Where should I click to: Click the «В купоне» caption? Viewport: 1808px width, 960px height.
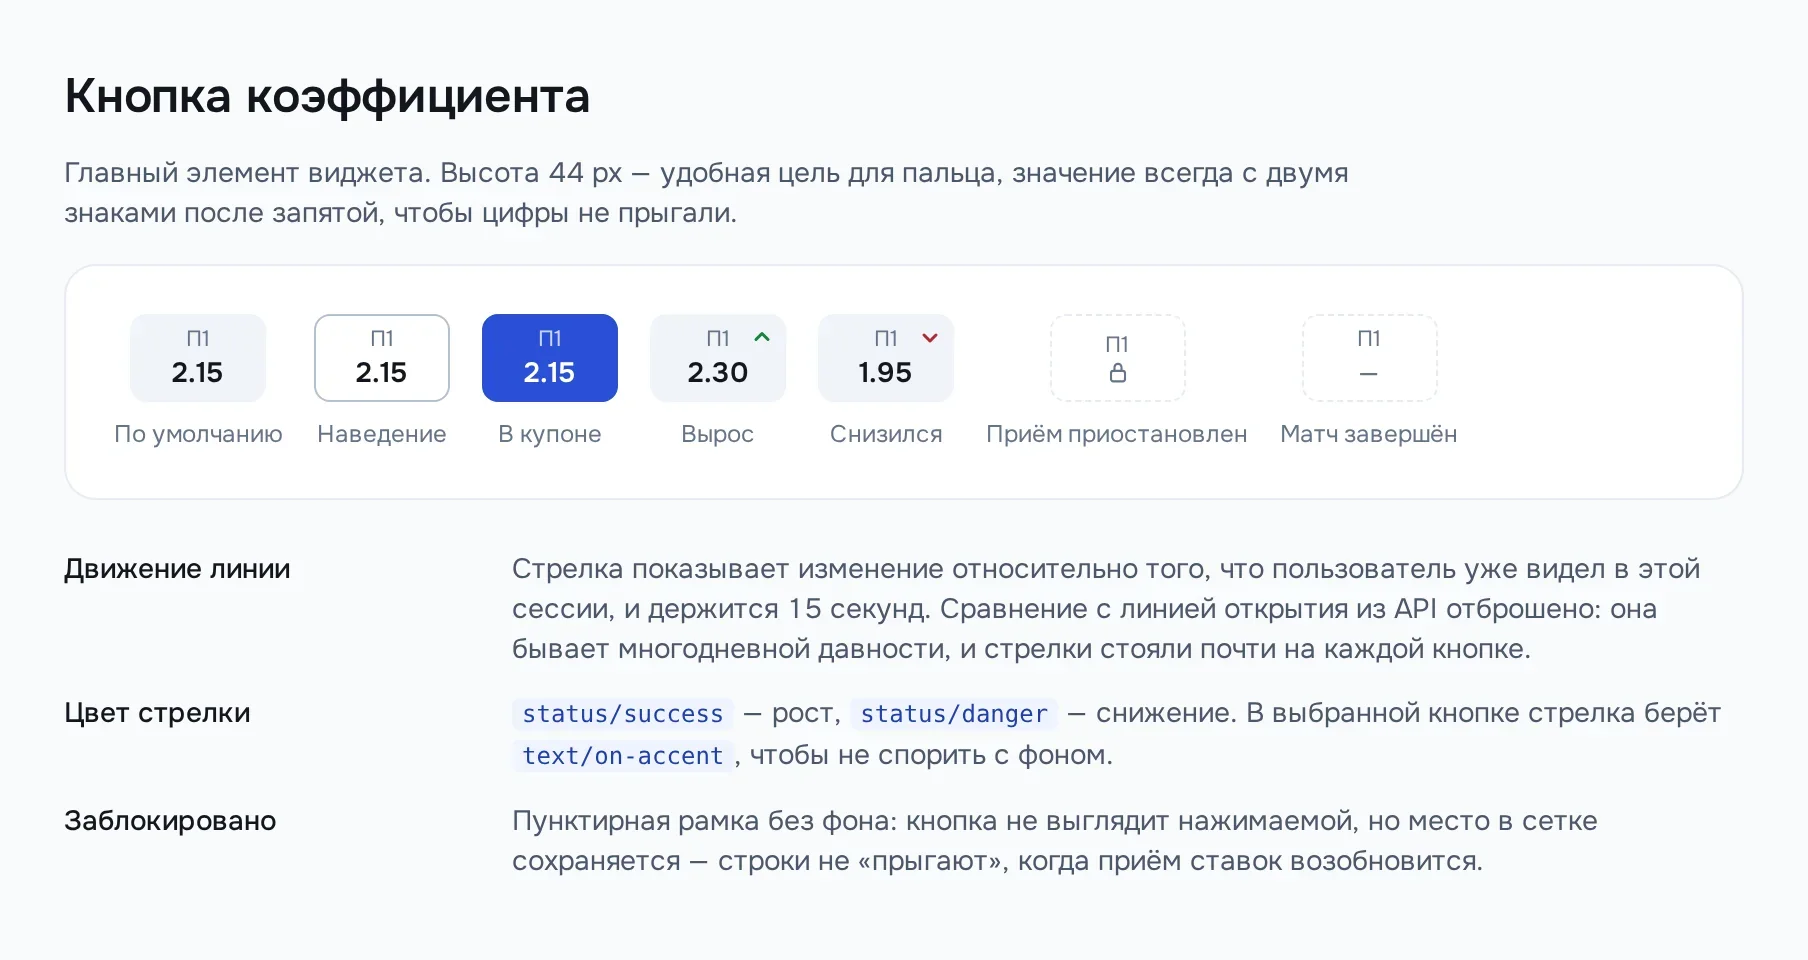click(550, 434)
